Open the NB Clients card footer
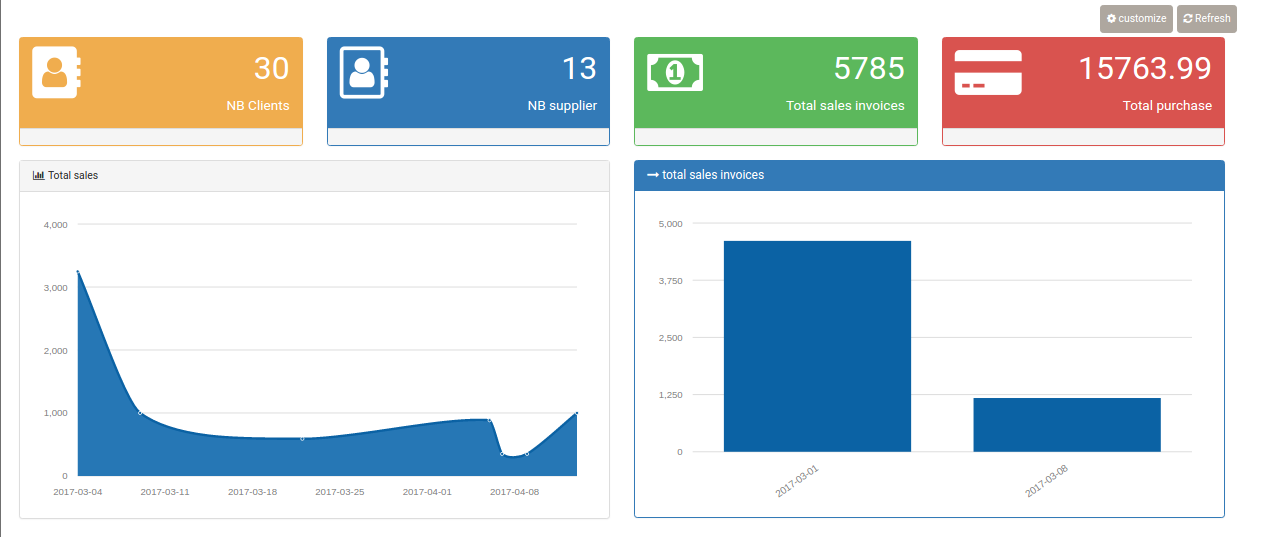 click(x=161, y=137)
